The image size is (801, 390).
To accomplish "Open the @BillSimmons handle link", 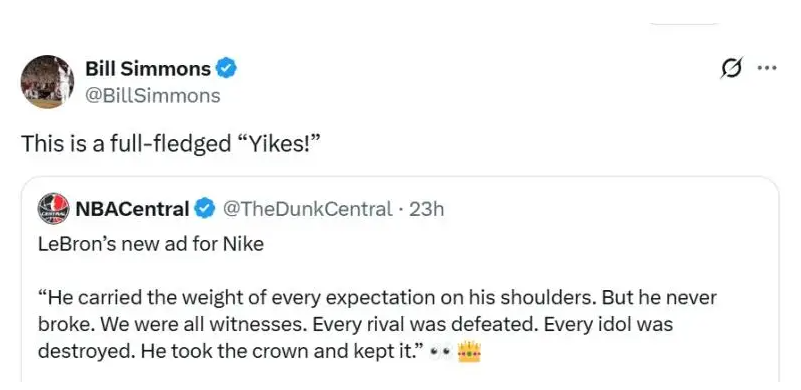I will point(153,96).
